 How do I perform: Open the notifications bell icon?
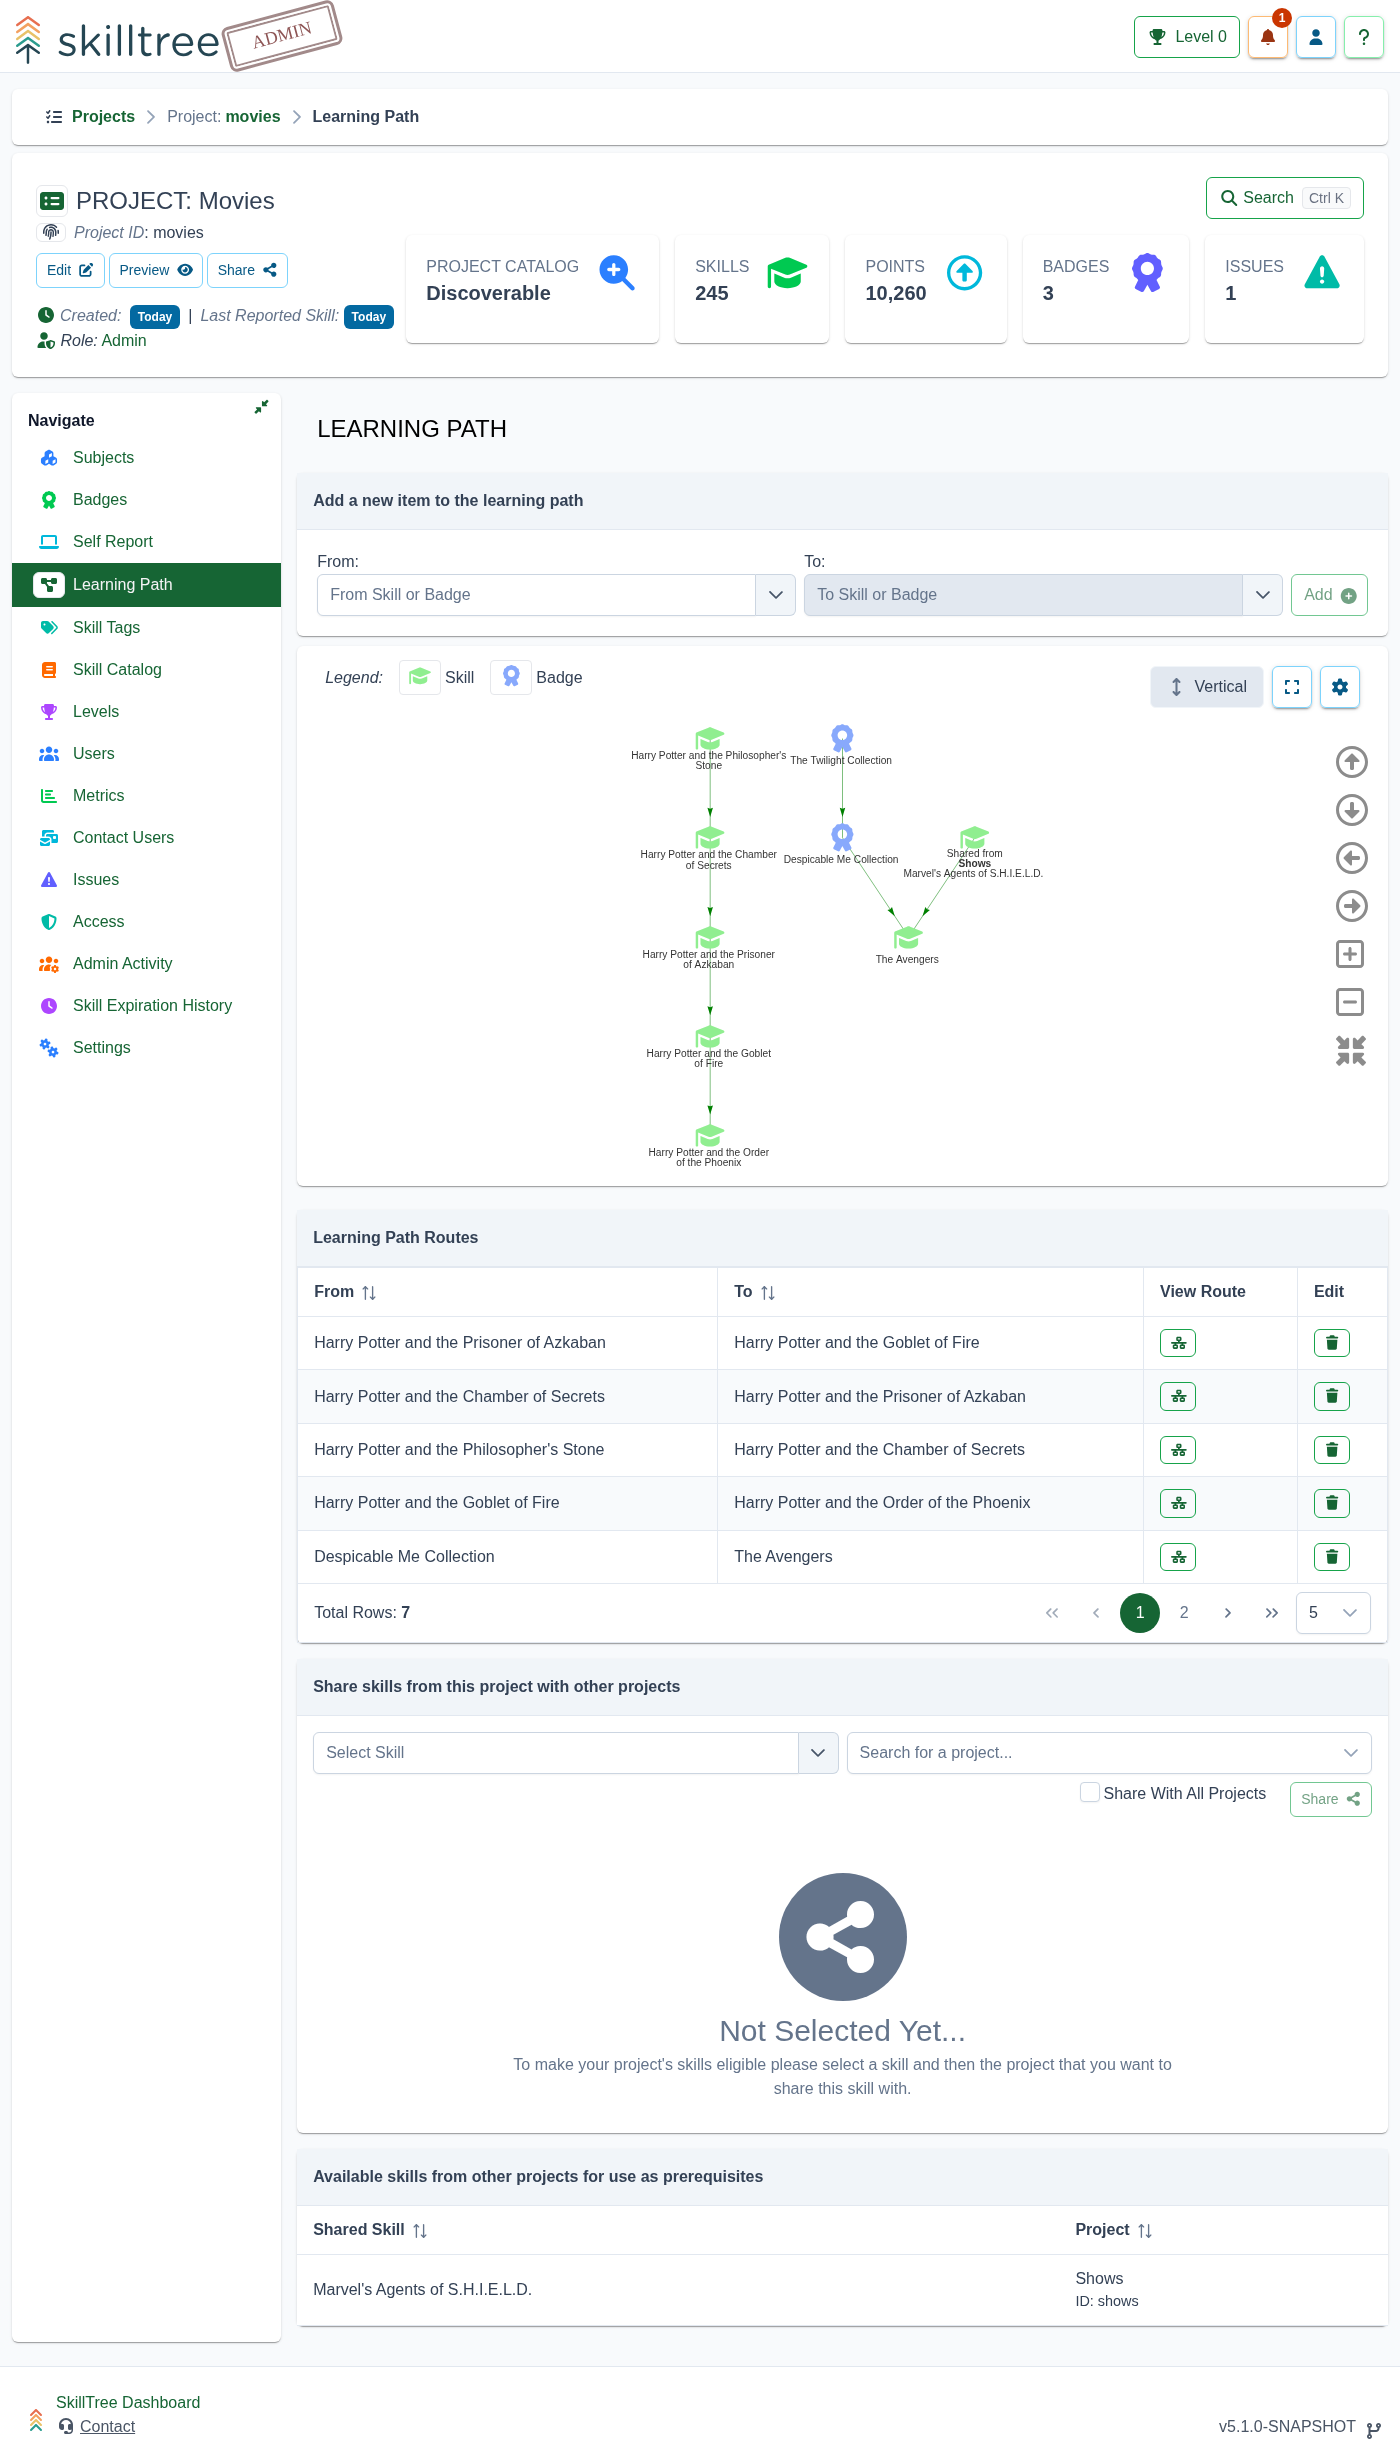(1267, 37)
